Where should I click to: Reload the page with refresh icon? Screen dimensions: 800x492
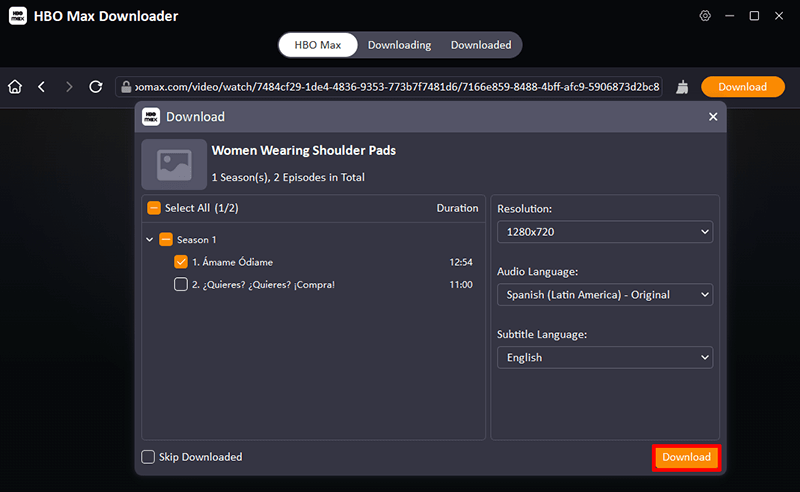(x=96, y=87)
